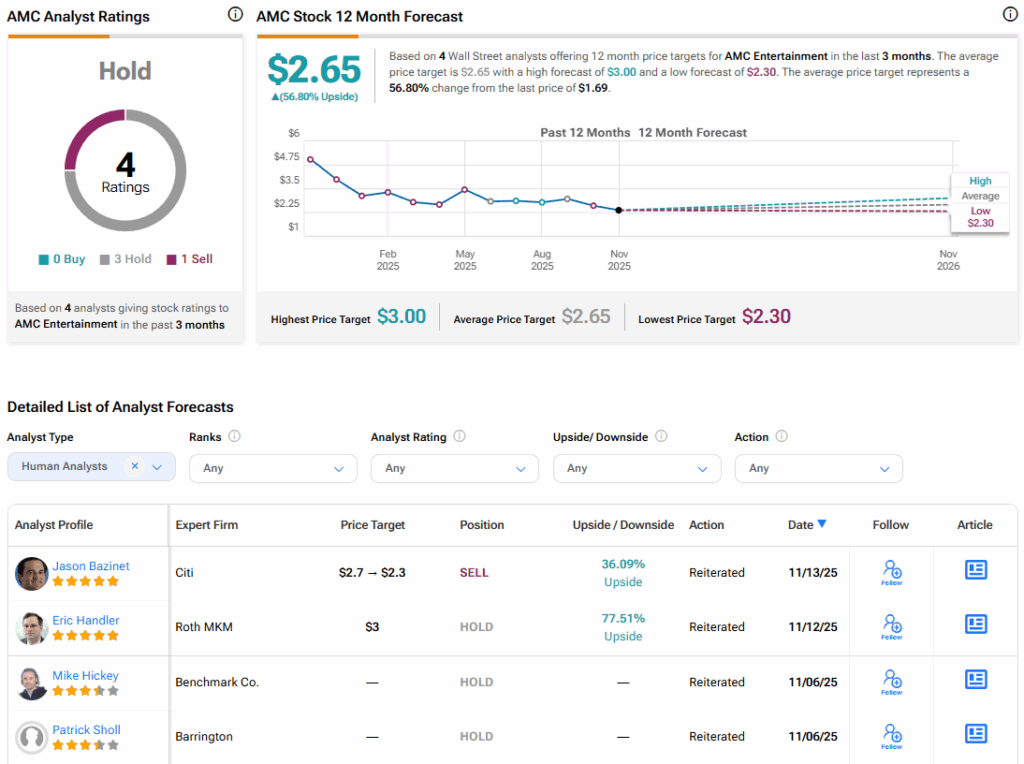Open article icon for Jason Bazinet row
Viewport: 1024px width, 764px height.
coord(975,570)
